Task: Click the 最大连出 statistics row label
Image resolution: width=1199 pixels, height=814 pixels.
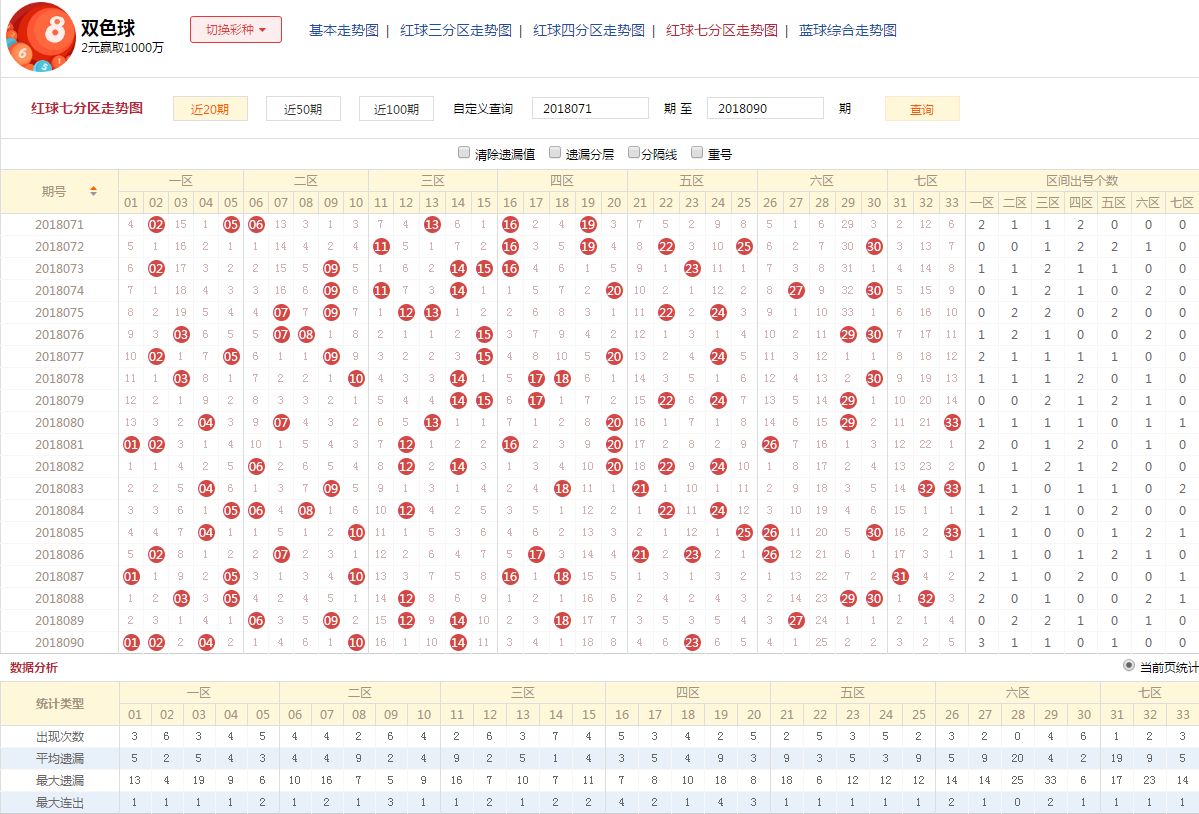Action: click(x=60, y=803)
